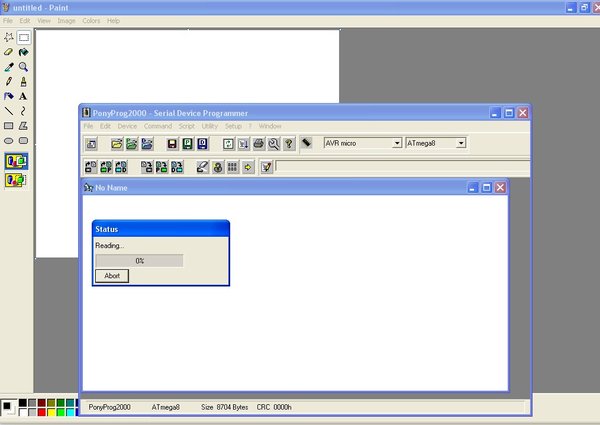Click the Print icon in PonyProg
The width and height of the screenshot is (600, 425).
259,144
